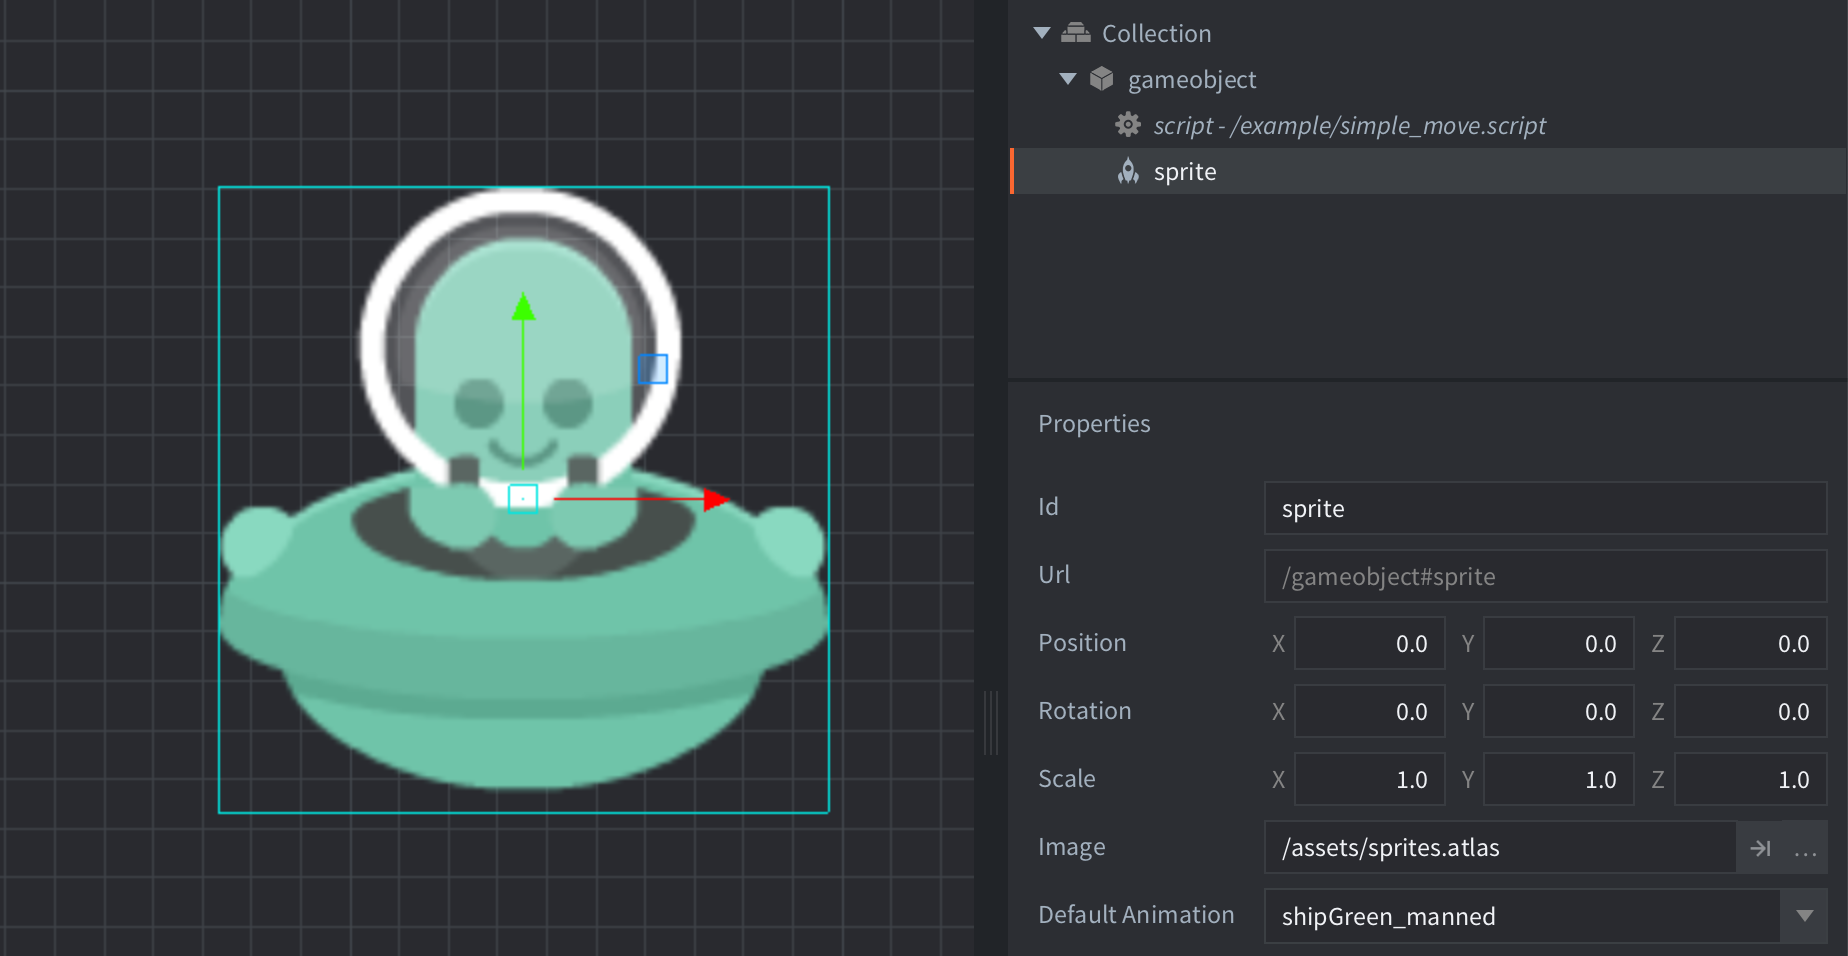
Task: Click the Id text field
Action: pyautogui.click(x=1545, y=509)
